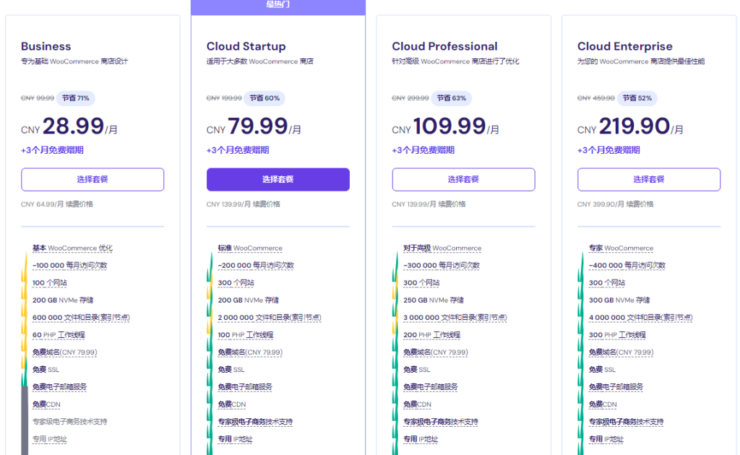Click the Cloud Startup plan heading

[246, 46]
